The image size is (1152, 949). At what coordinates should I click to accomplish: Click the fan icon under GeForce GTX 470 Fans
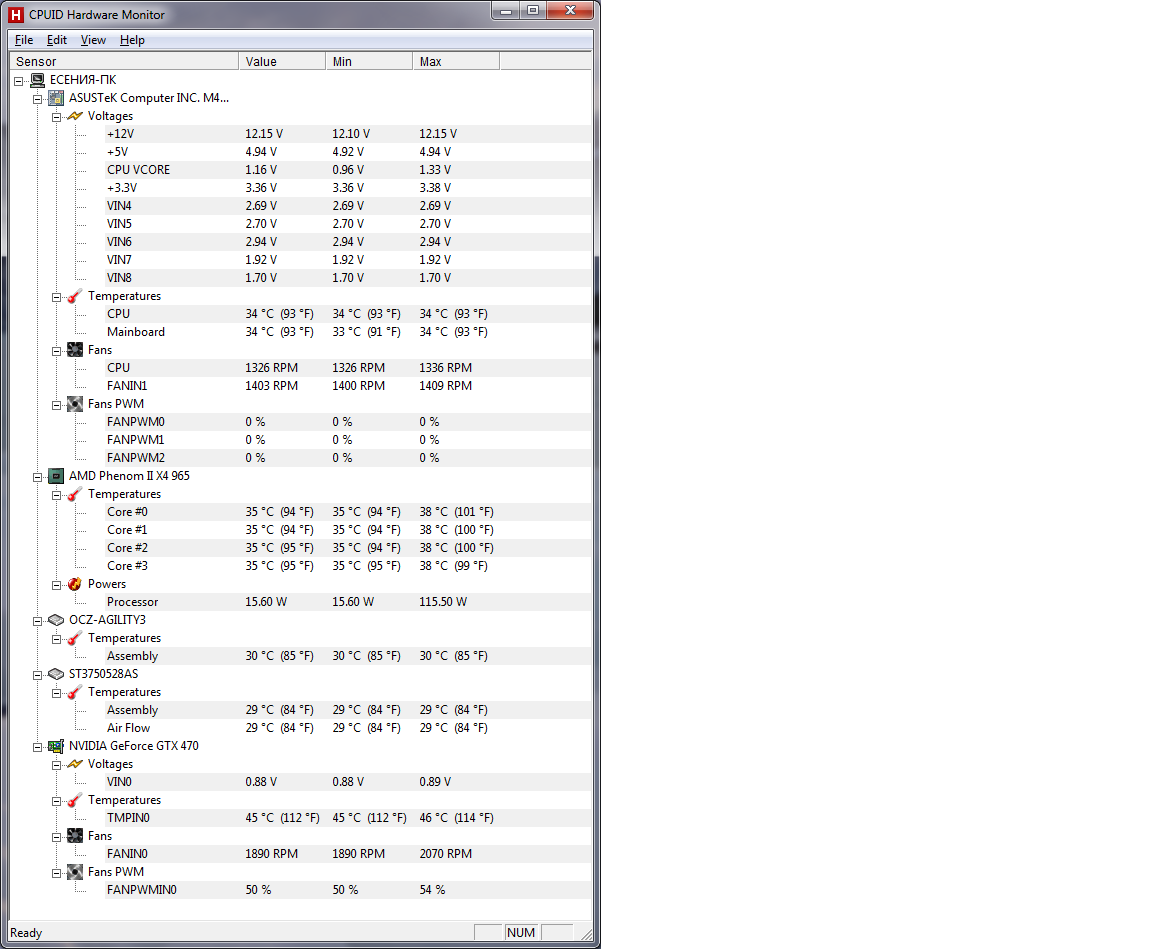(x=75, y=836)
